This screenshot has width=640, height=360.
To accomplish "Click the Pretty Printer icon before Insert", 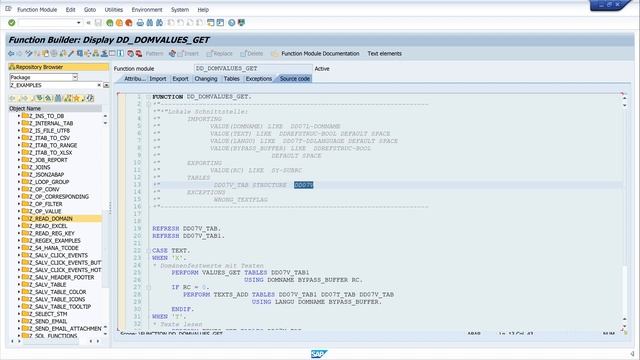I will (x=172, y=53).
